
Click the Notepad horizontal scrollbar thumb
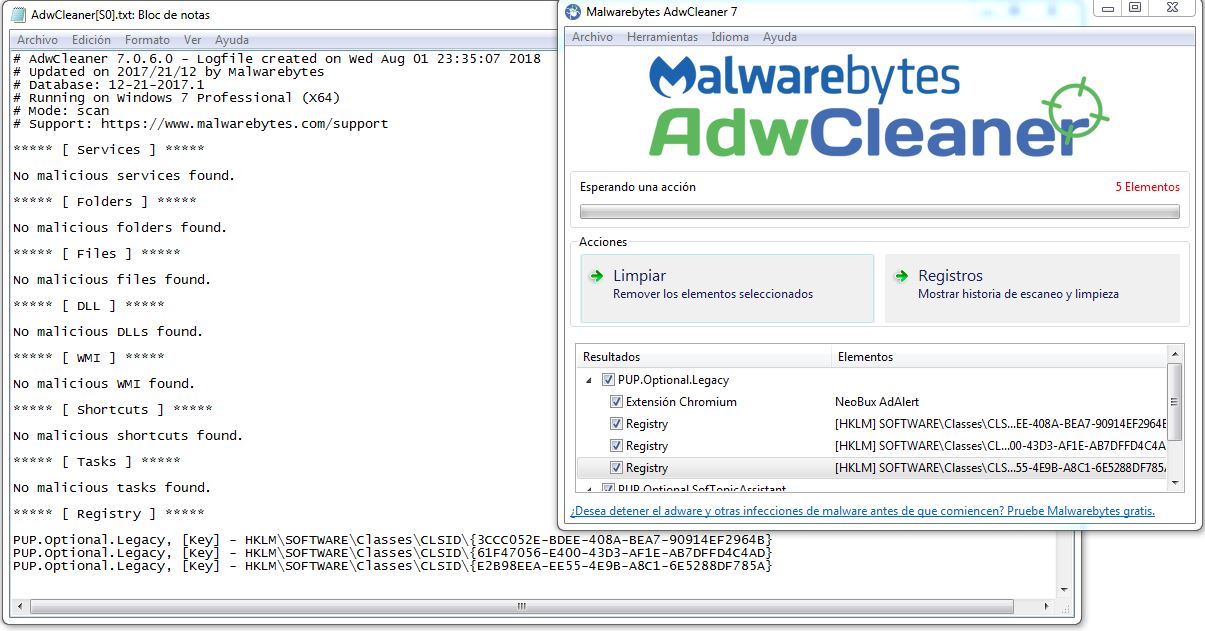point(523,606)
